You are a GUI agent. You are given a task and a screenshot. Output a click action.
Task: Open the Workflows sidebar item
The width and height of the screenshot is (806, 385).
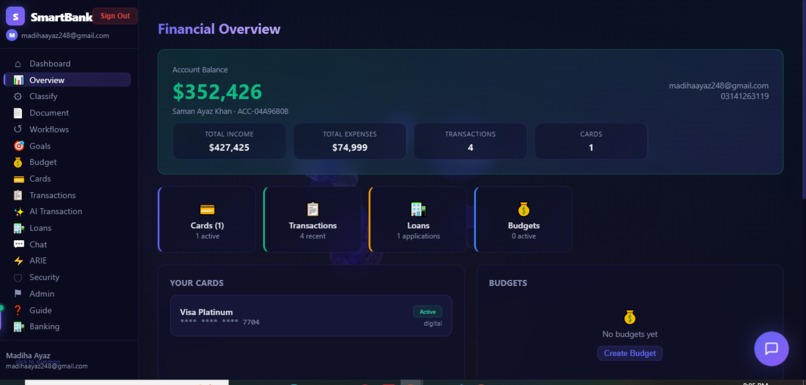click(67, 130)
